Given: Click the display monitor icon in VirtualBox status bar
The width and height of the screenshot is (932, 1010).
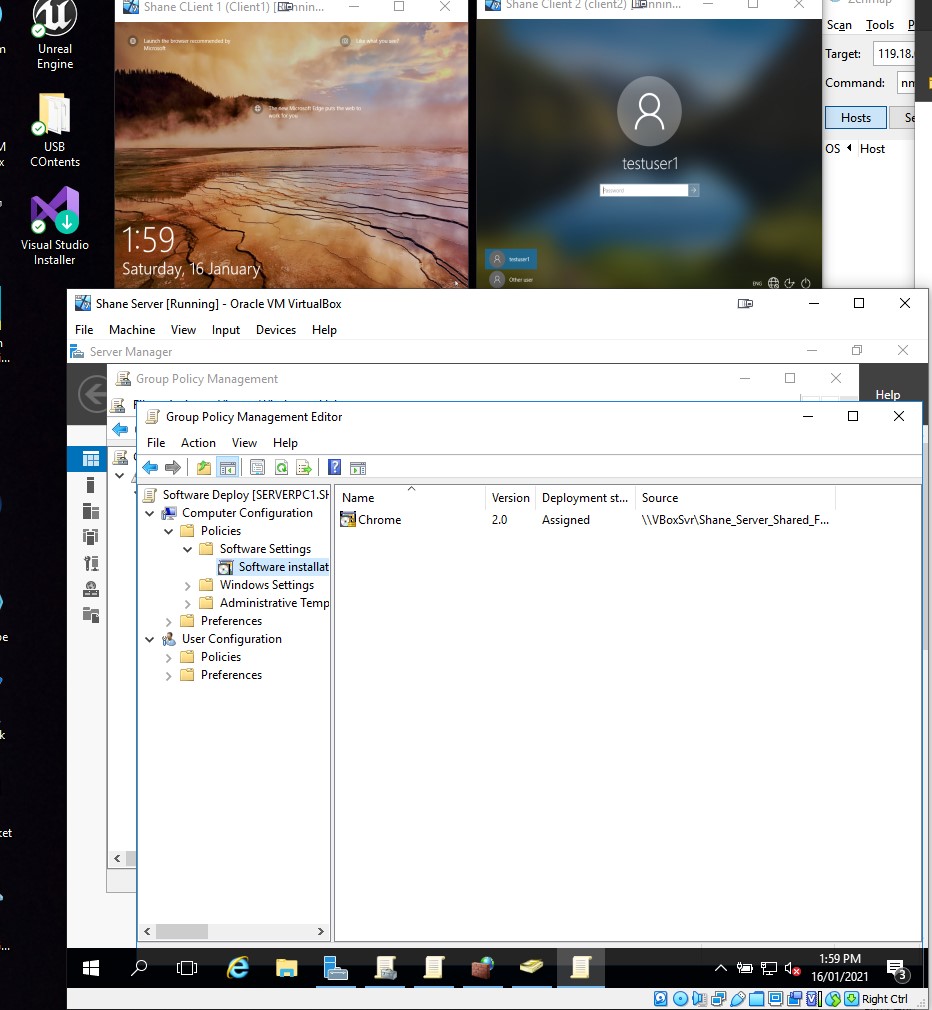Looking at the screenshot, I should pos(775,999).
